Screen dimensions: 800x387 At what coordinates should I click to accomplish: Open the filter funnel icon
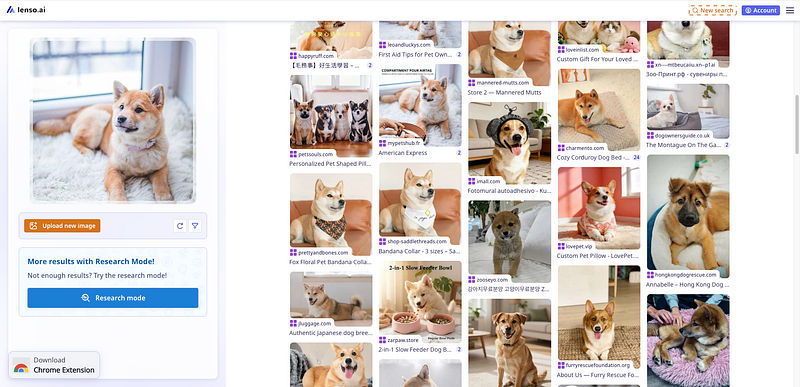(195, 226)
